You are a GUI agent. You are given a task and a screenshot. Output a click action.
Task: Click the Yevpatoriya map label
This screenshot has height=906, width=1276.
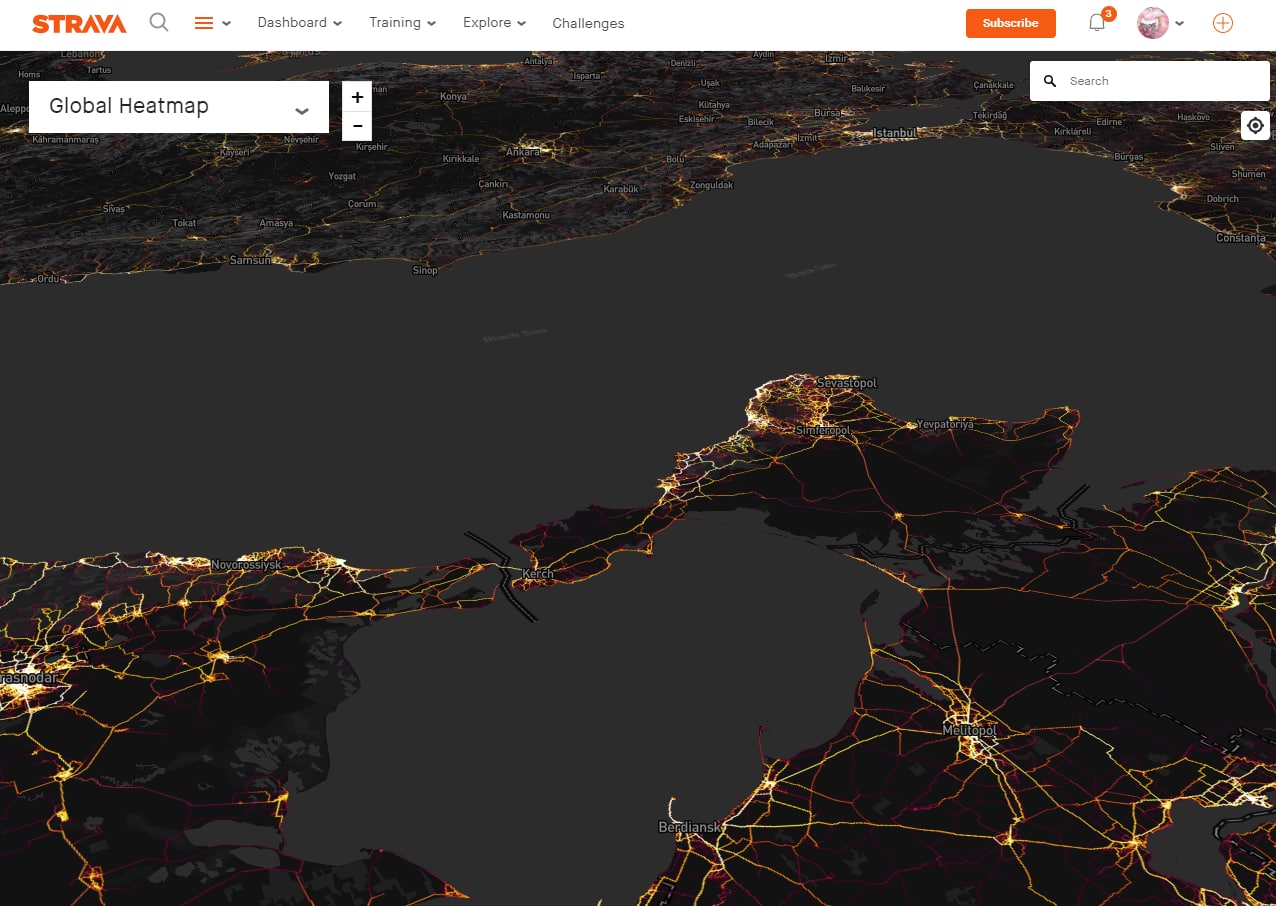945,424
